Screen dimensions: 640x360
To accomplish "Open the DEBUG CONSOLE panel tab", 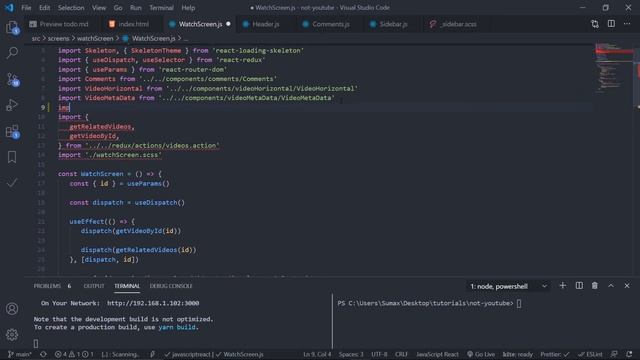I will click(x=171, y=286).
